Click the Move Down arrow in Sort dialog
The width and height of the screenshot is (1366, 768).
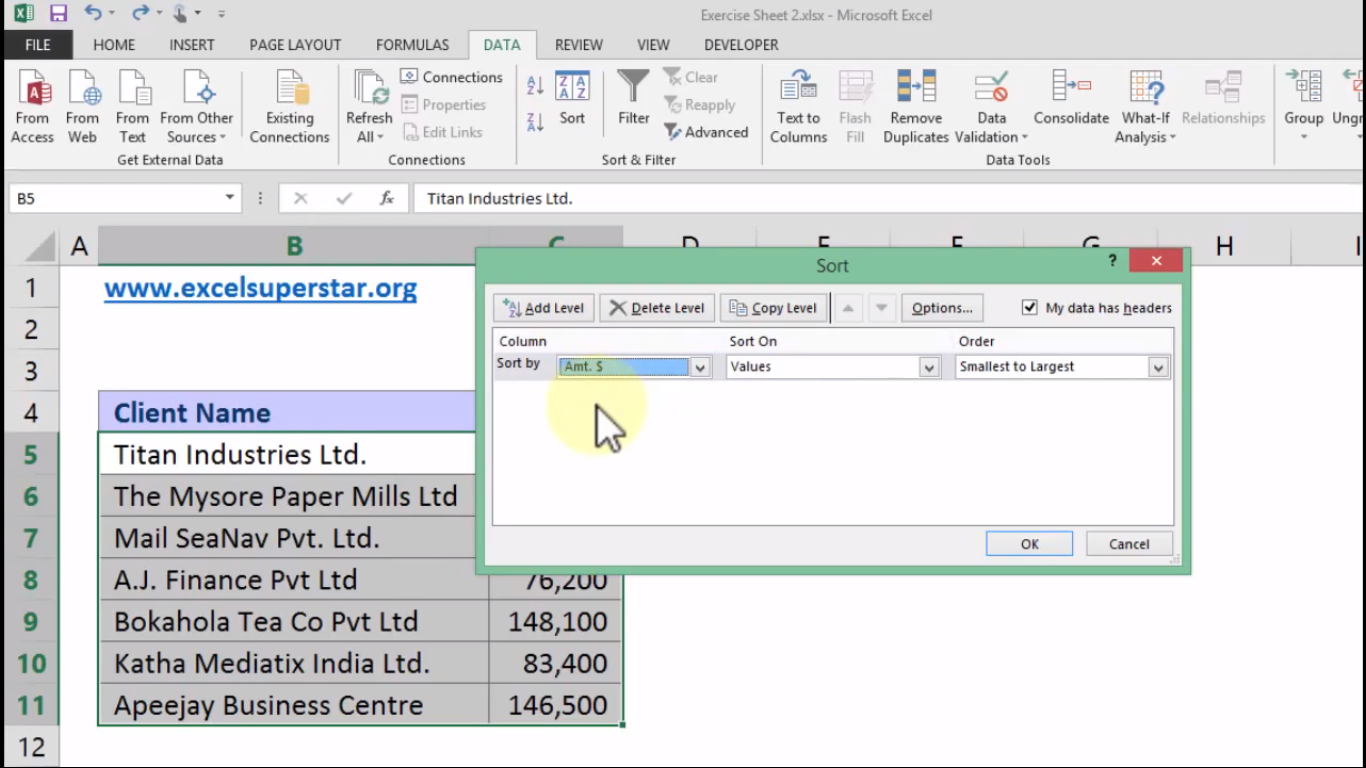point(881,308)
